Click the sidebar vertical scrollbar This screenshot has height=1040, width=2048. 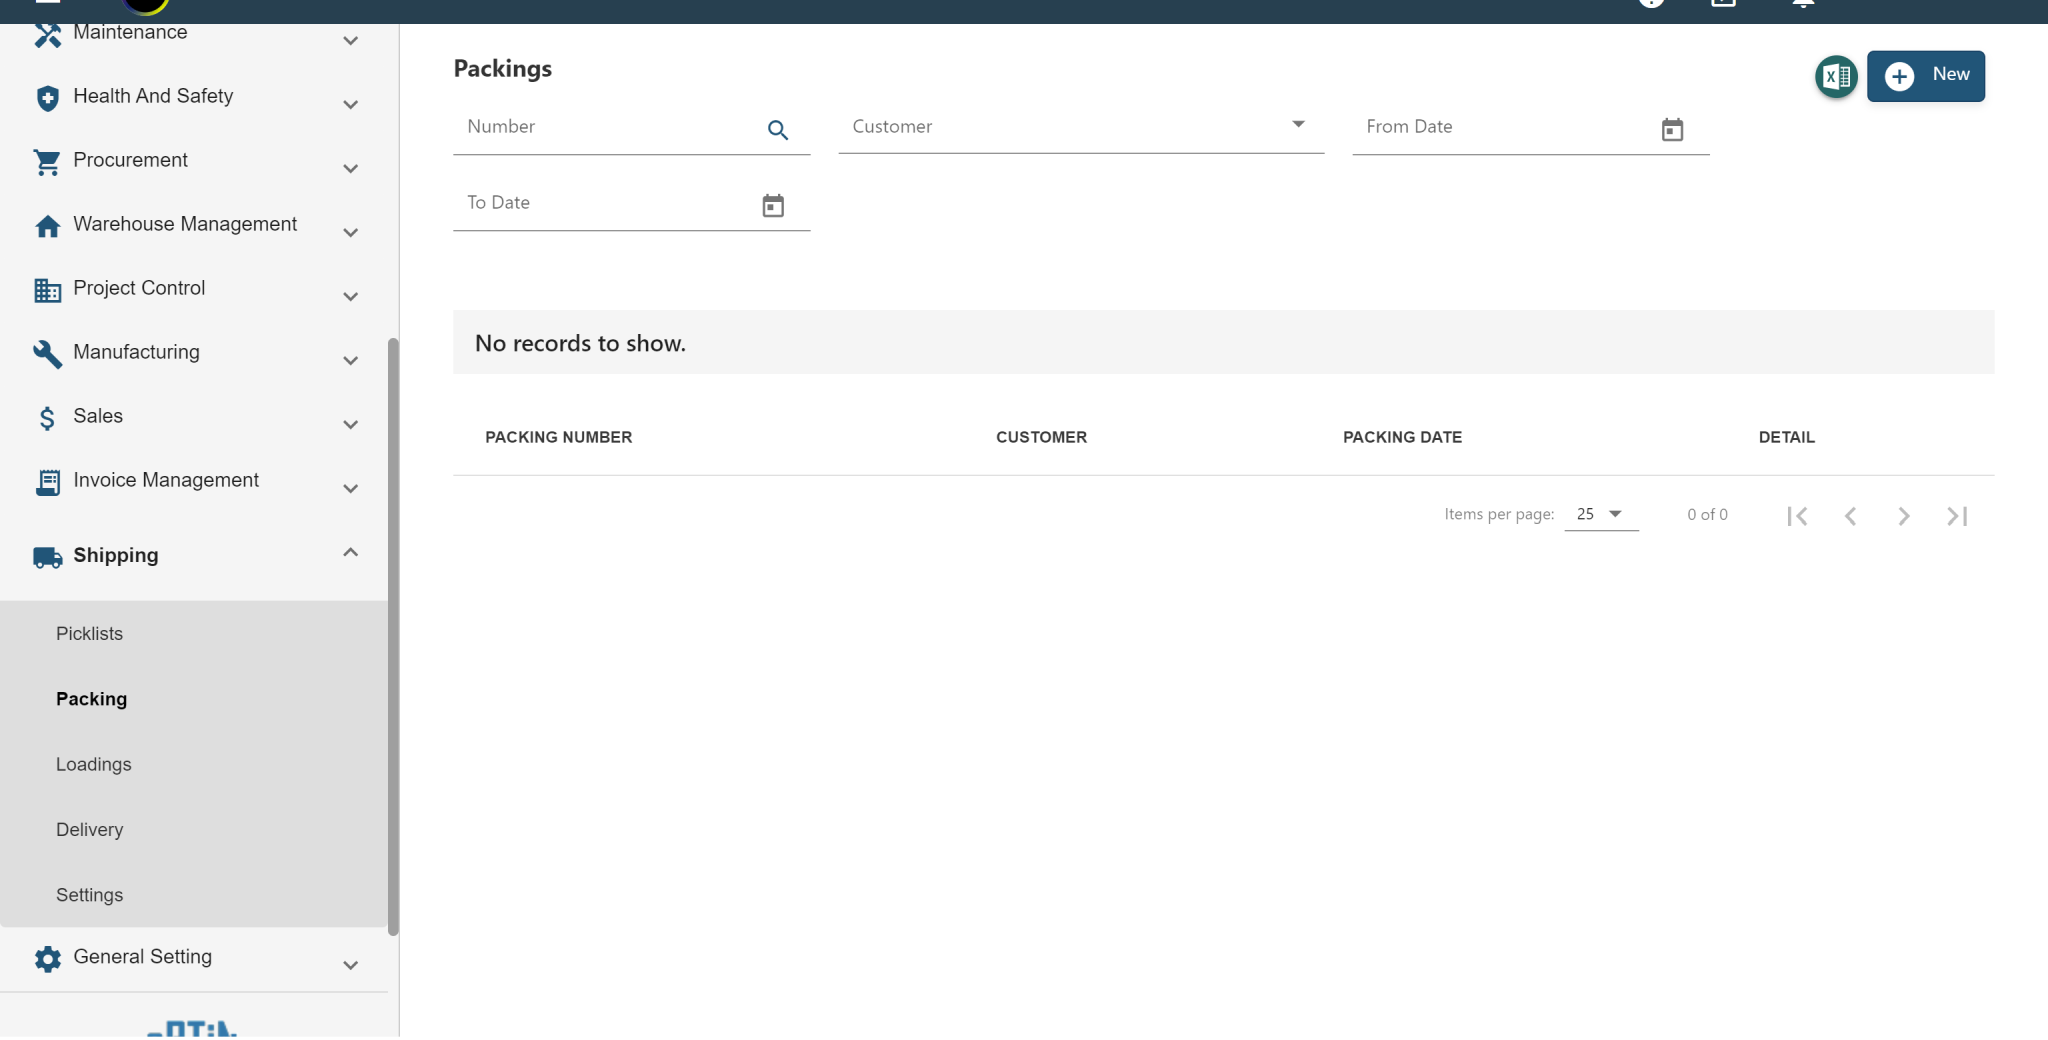click(x=393, y=636)
